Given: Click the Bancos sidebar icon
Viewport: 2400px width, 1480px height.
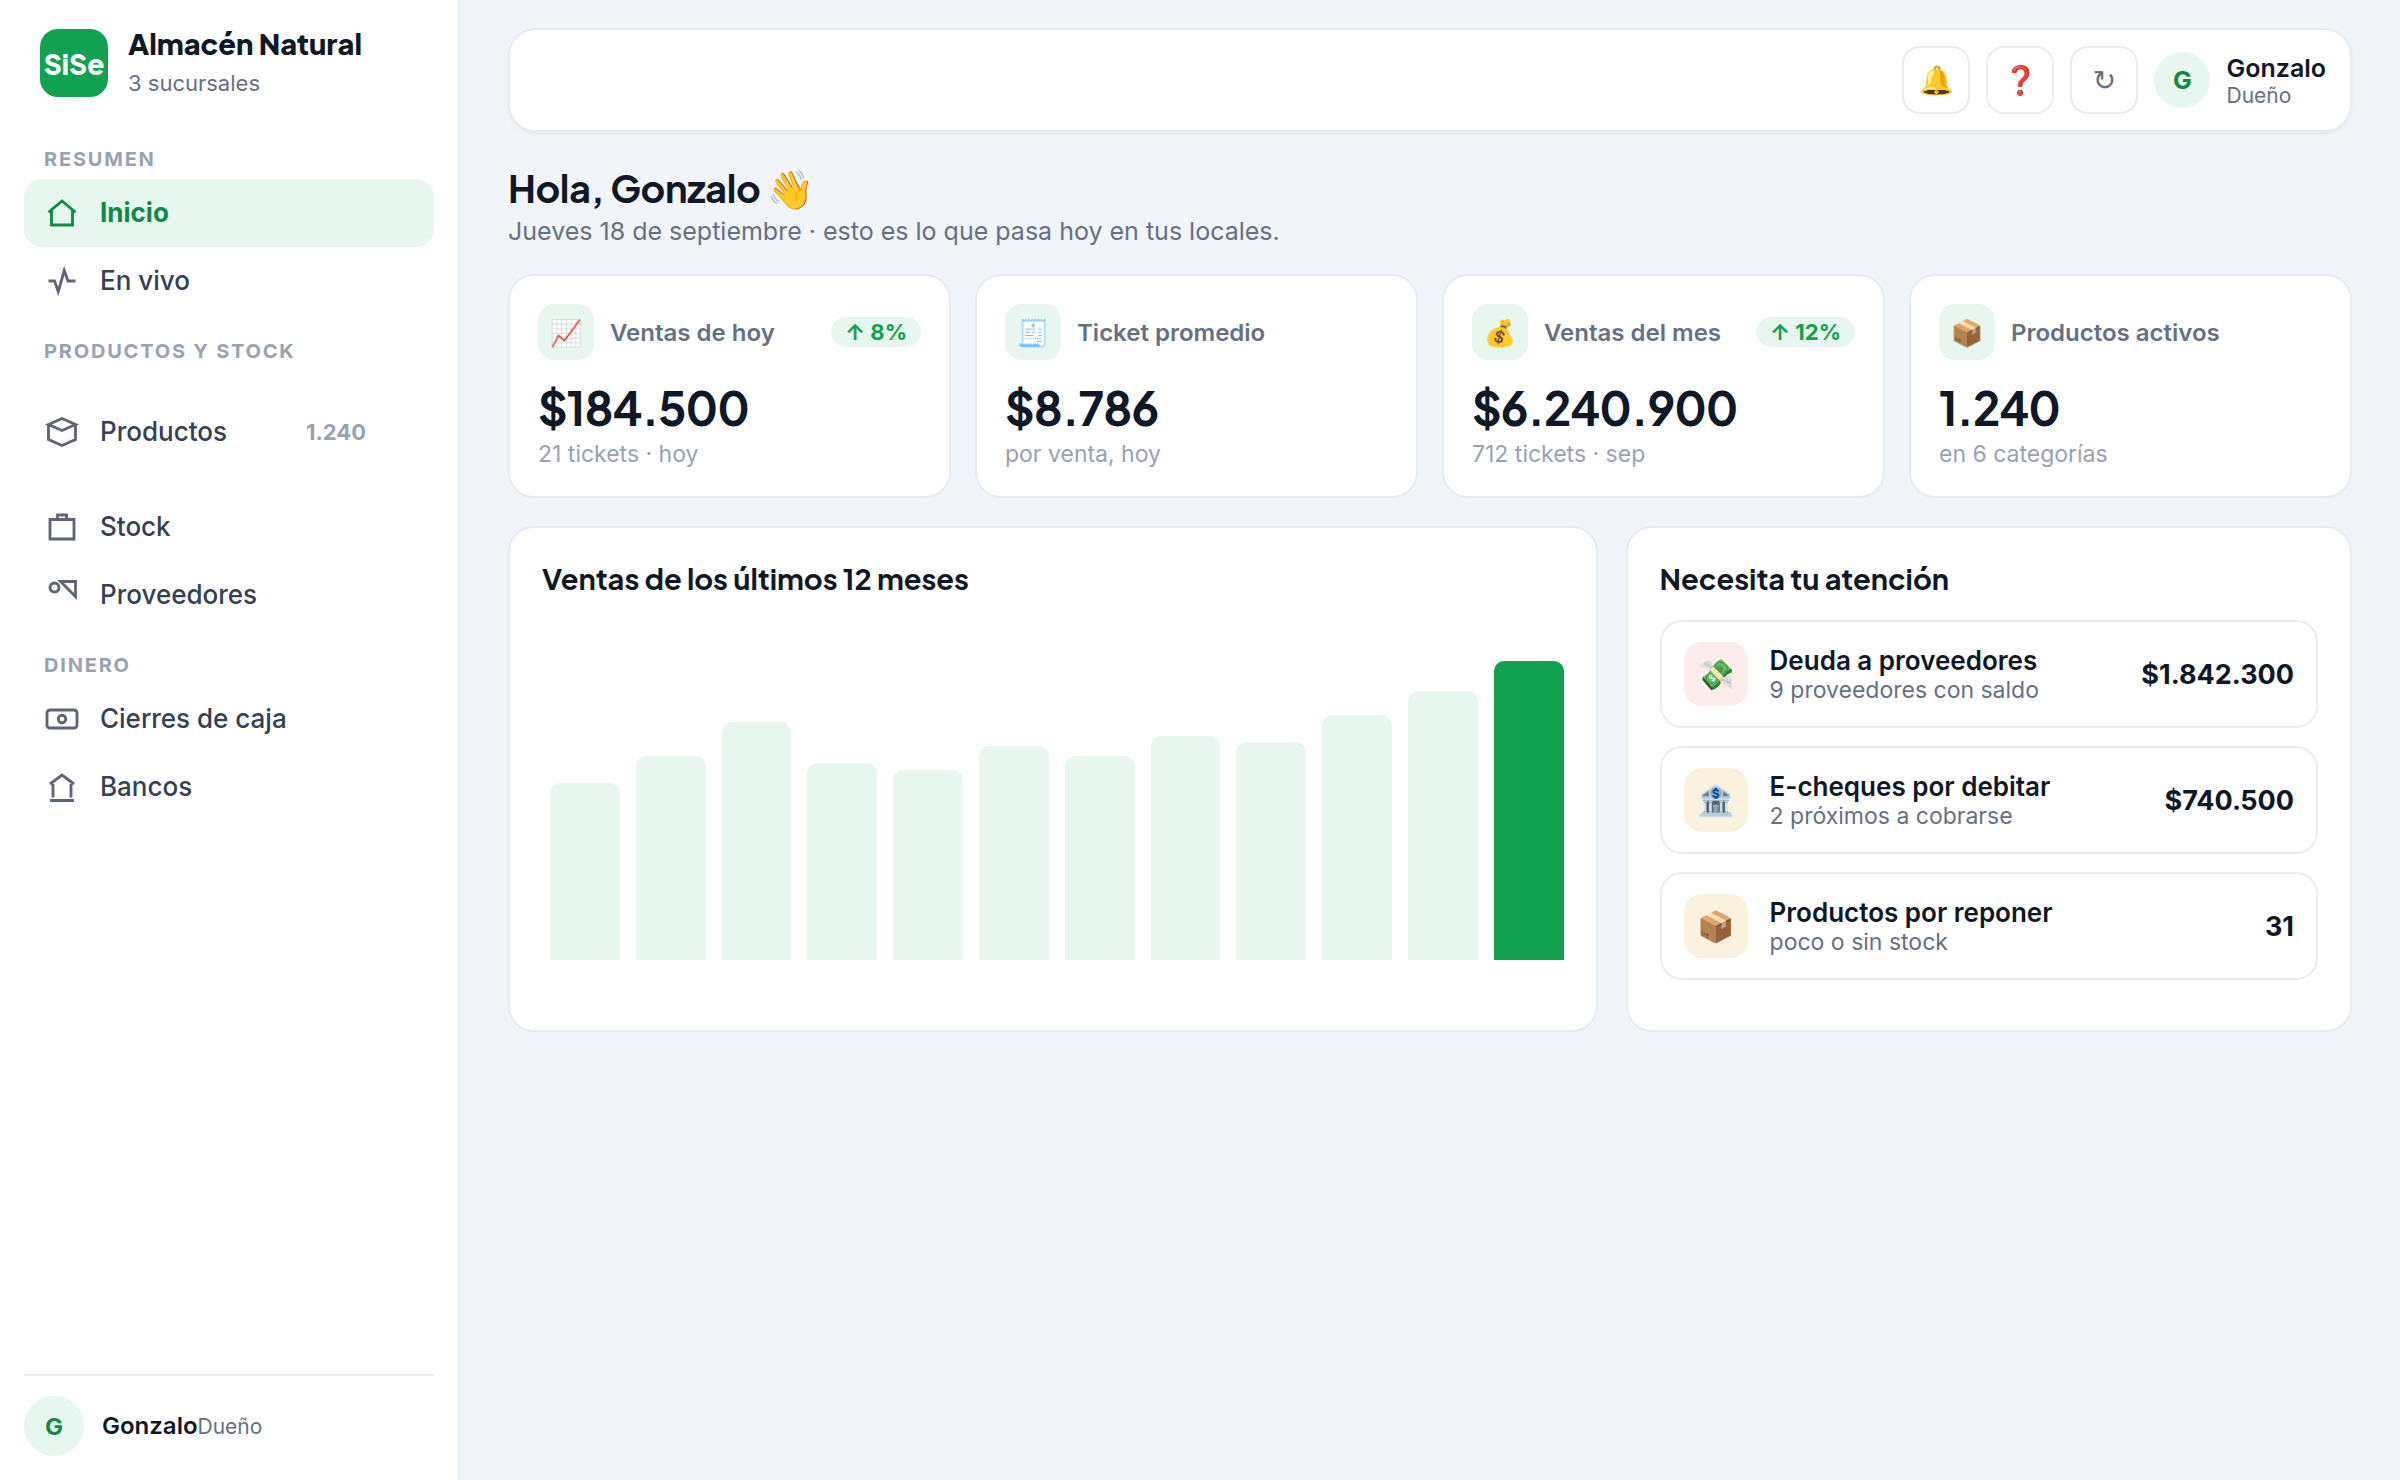Looking at the screenshot, I should pyautogui.click(x=62, y=787).
